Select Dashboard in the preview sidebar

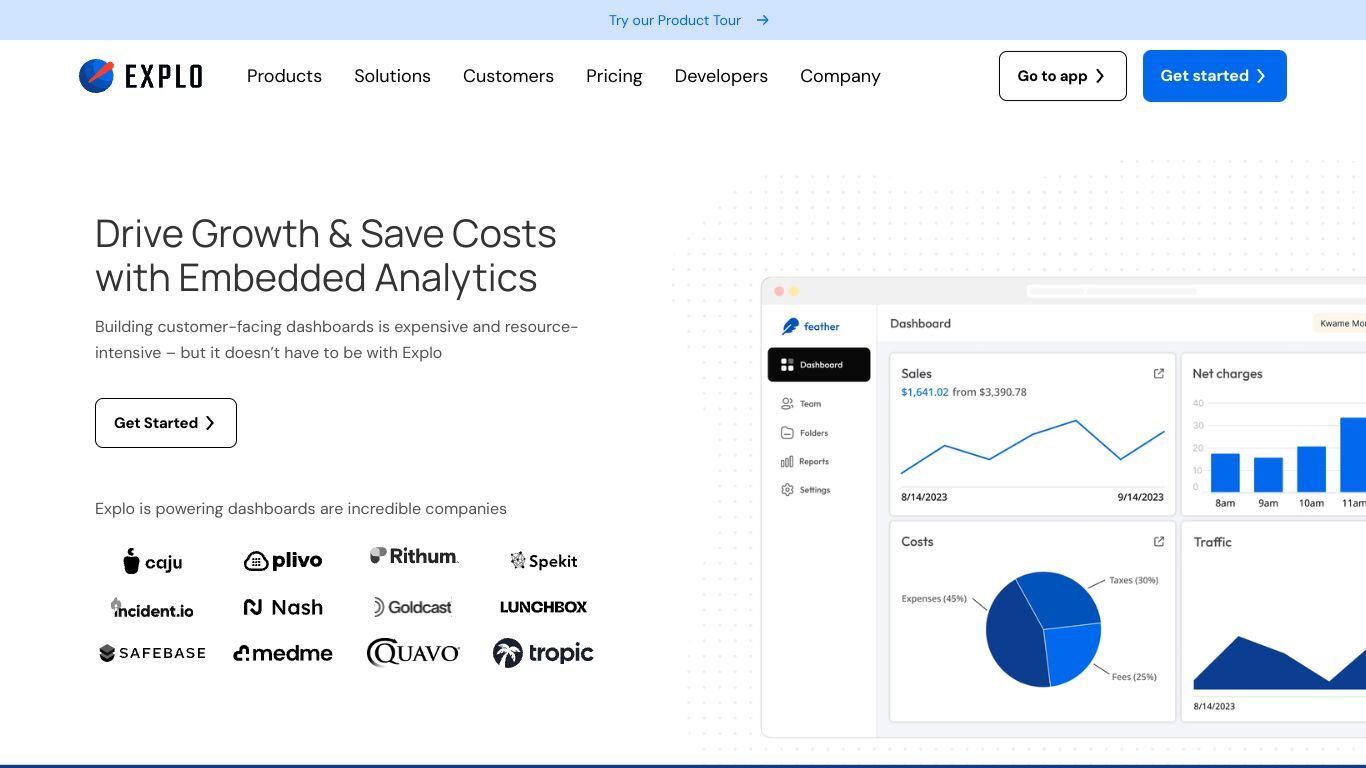[819, 365]
